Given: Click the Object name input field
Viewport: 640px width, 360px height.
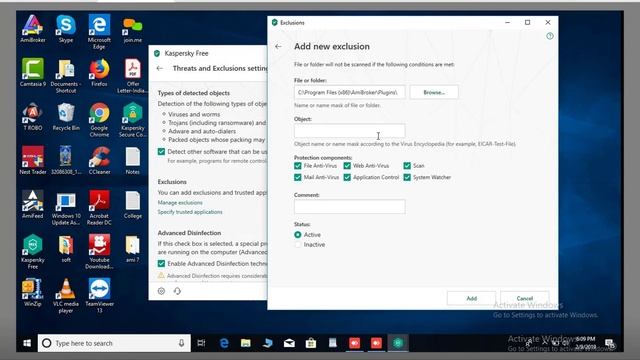Looking at the screenshot, I should tap(349, 131).
